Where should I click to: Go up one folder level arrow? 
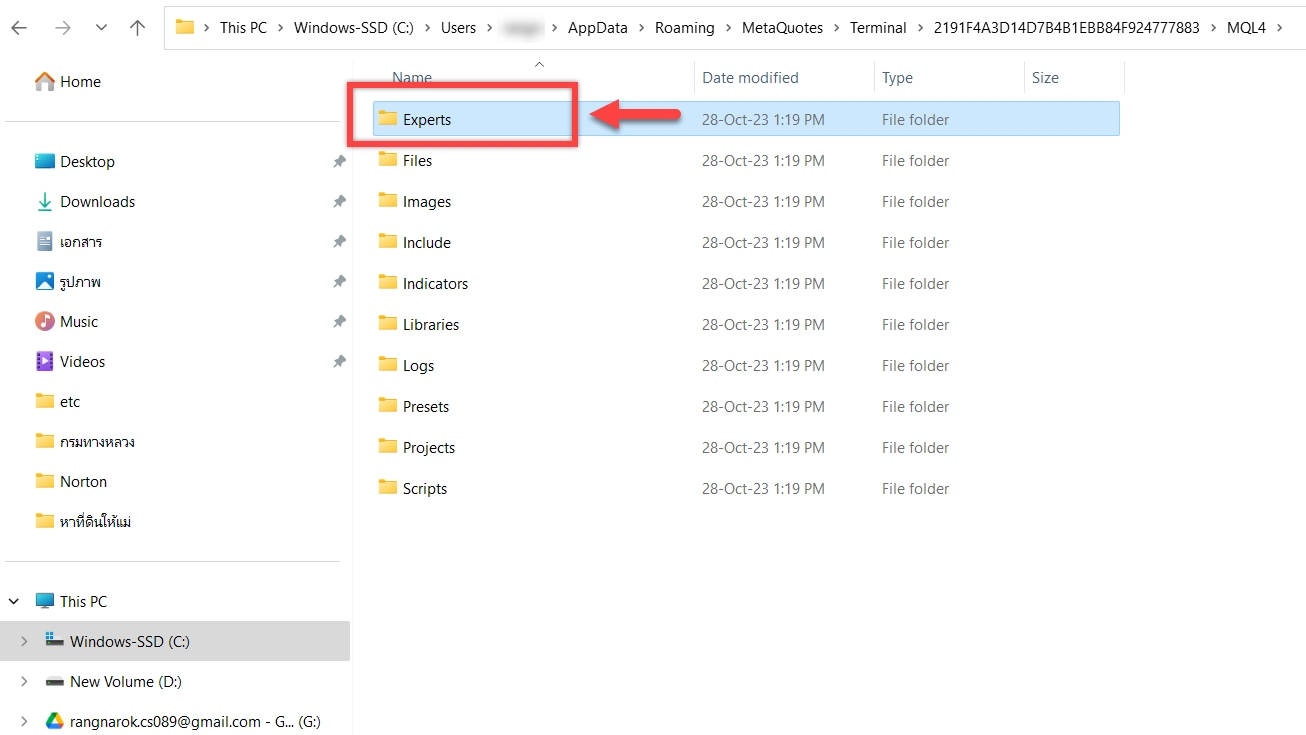click(x=138, y=28)
